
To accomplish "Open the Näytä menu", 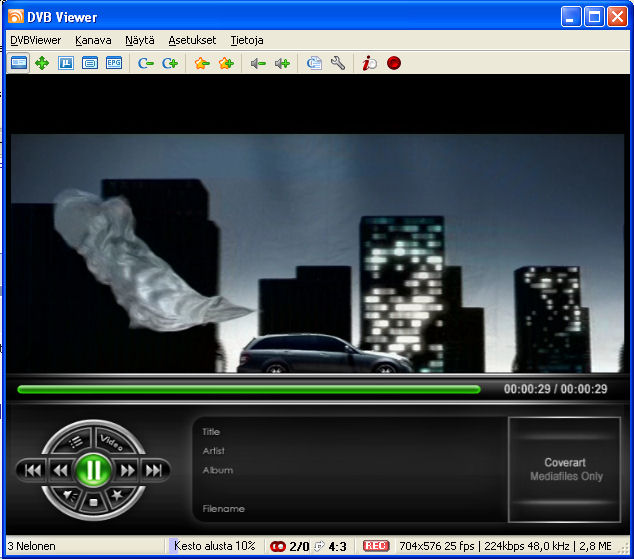I will (140, 40).
